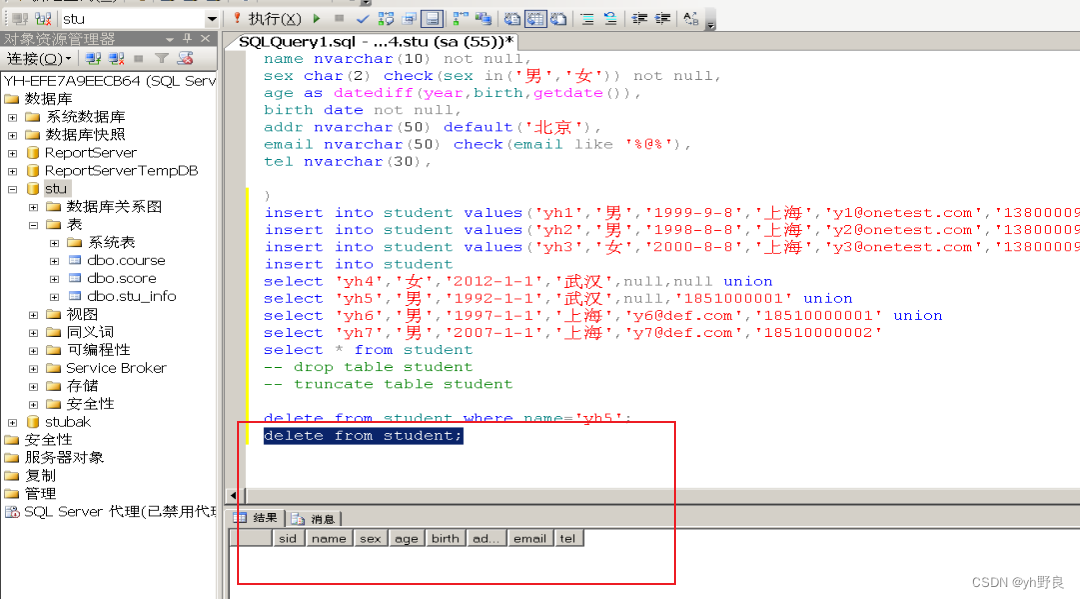1080x599 pixels.
Task: Toggle Include Client Statistics
Action: coord(484,19)
